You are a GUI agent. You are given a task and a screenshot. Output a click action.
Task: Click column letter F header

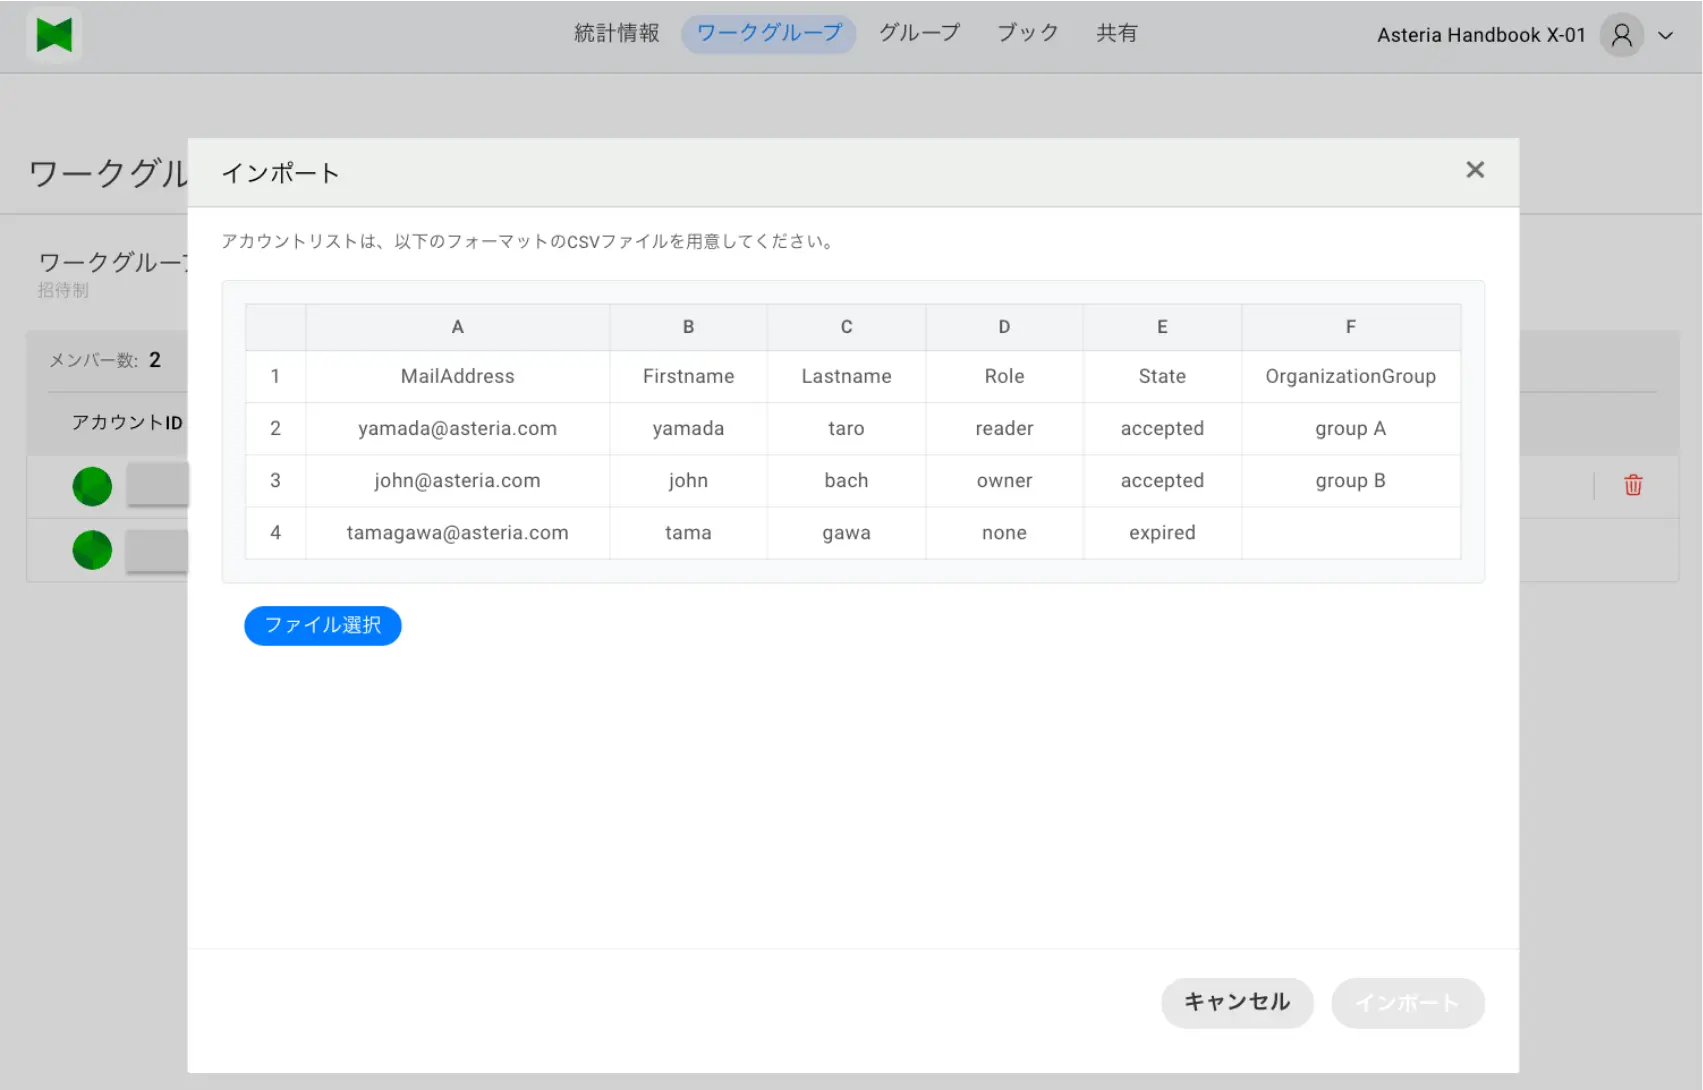(x=1351, y=327)
